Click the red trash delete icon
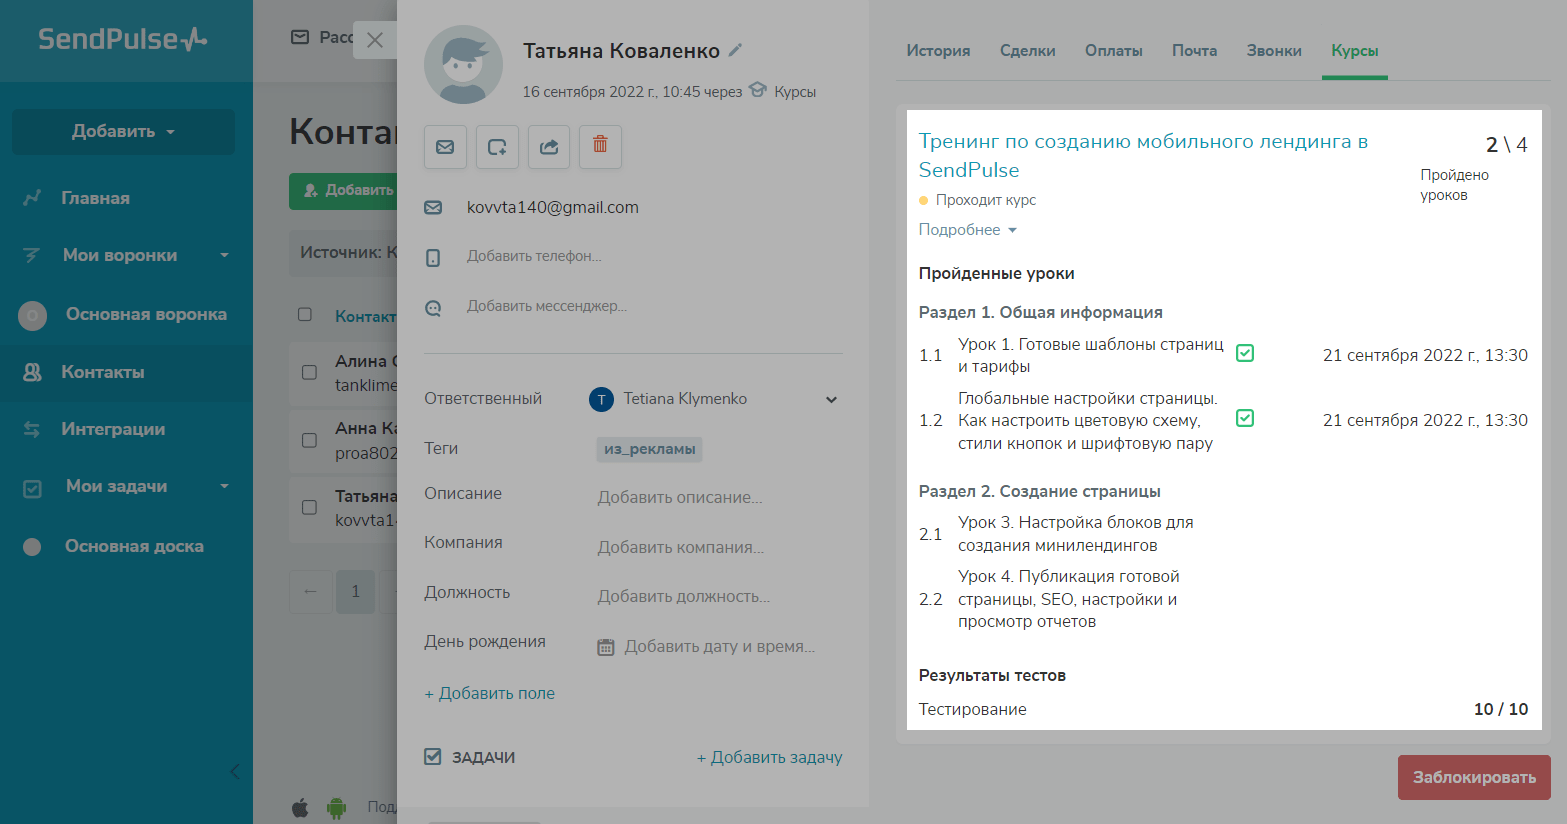1567x824 pixels. [x=600, y=146]
